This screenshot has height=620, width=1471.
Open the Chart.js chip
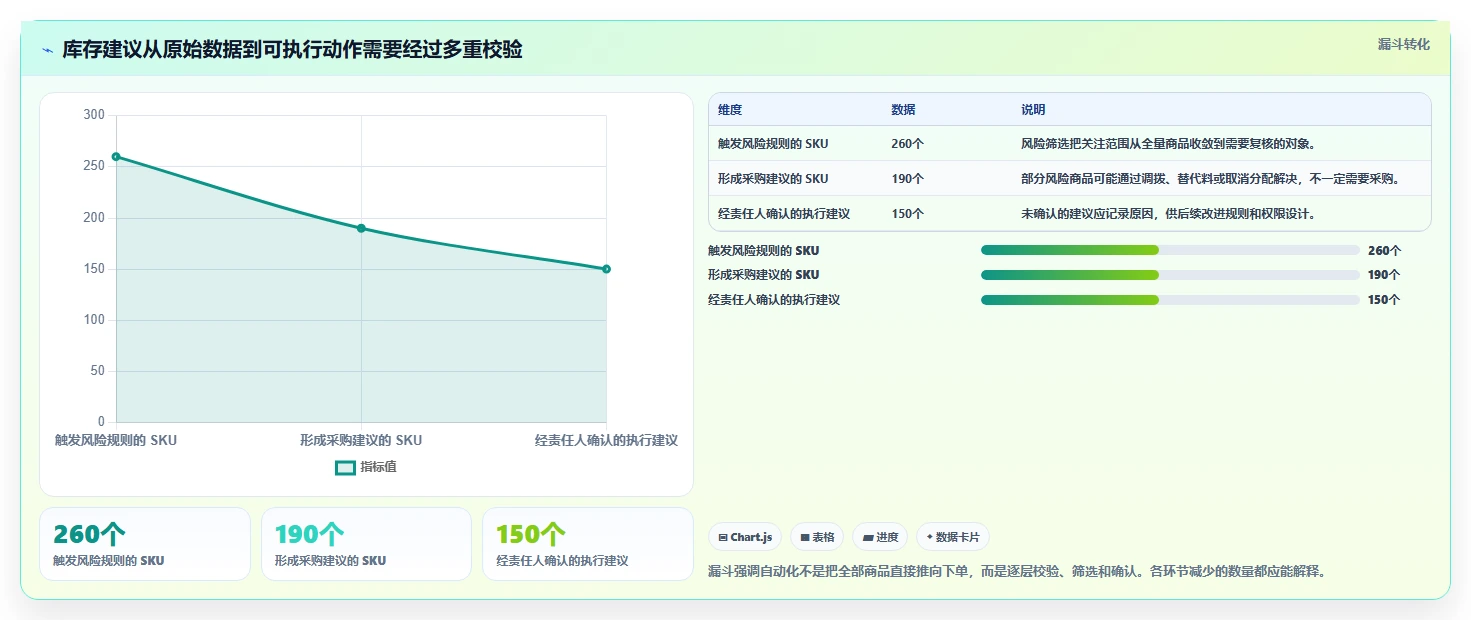[x=745, y=537]
